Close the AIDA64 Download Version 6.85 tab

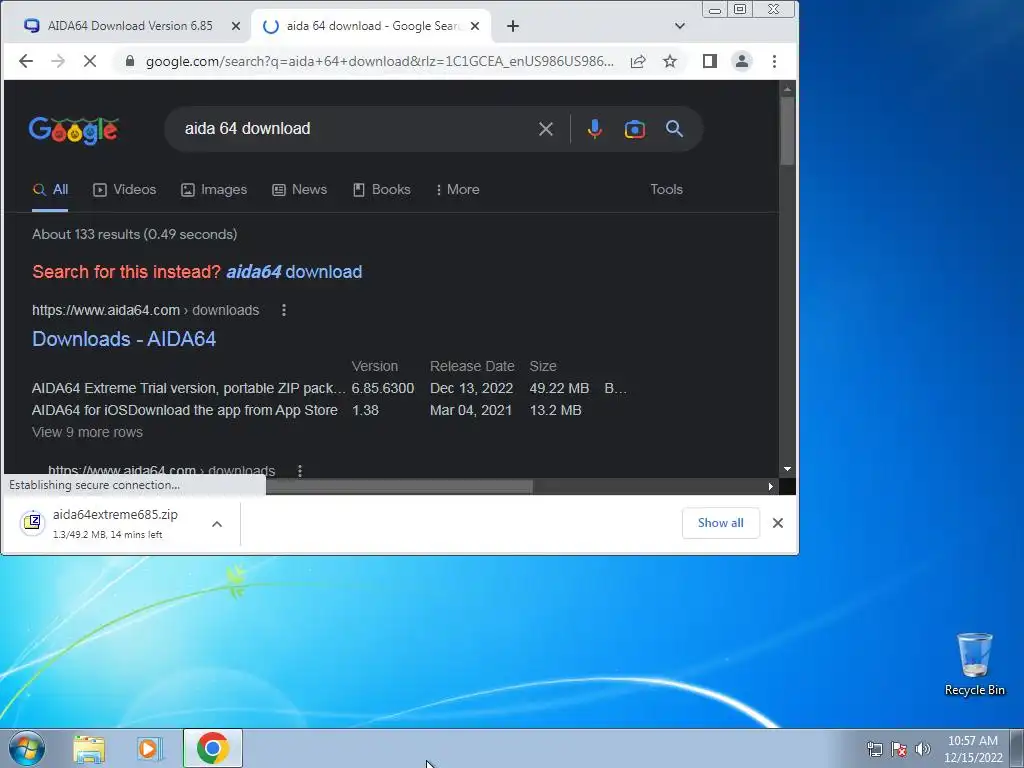[x=236, y=26]
